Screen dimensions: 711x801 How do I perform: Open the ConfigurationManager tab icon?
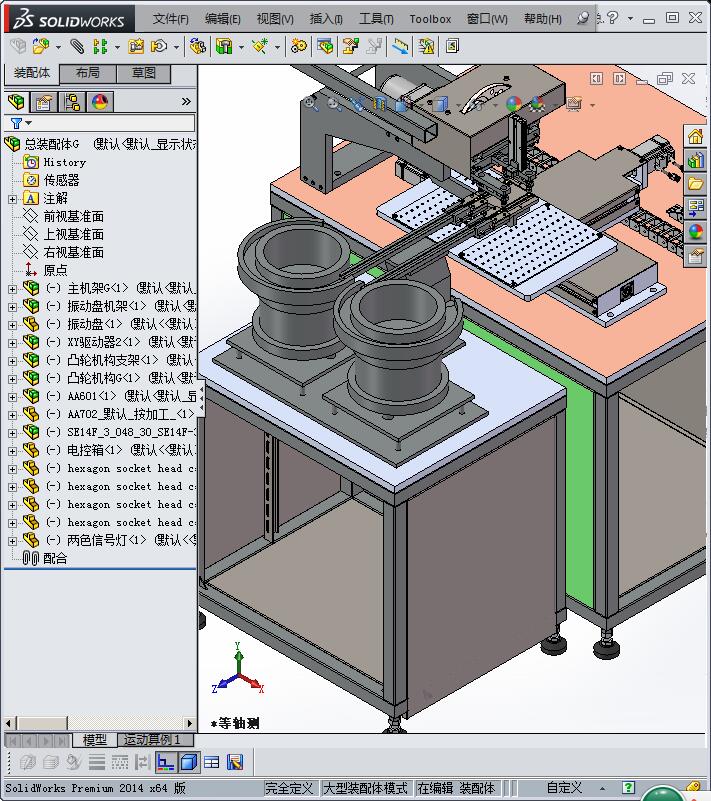point(72,102)
